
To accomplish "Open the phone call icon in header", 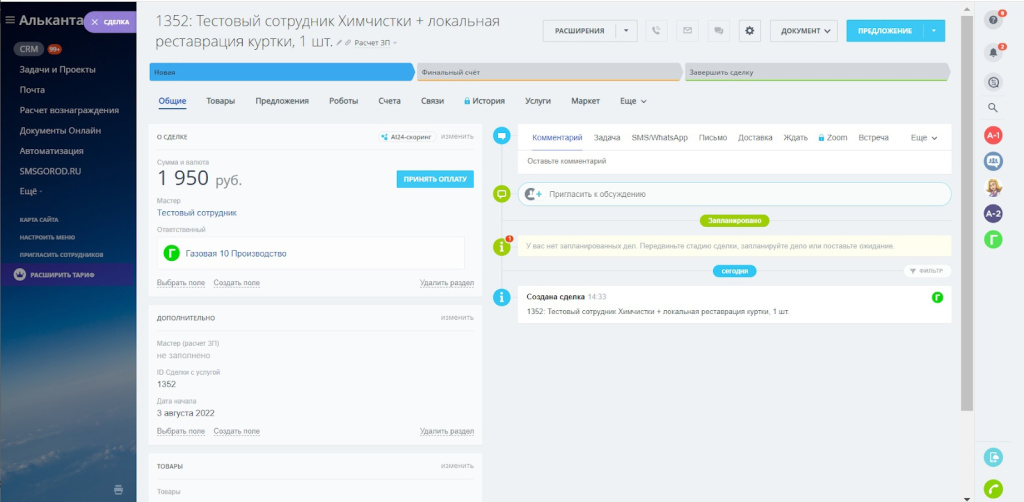I will click(x=656, y=31).
